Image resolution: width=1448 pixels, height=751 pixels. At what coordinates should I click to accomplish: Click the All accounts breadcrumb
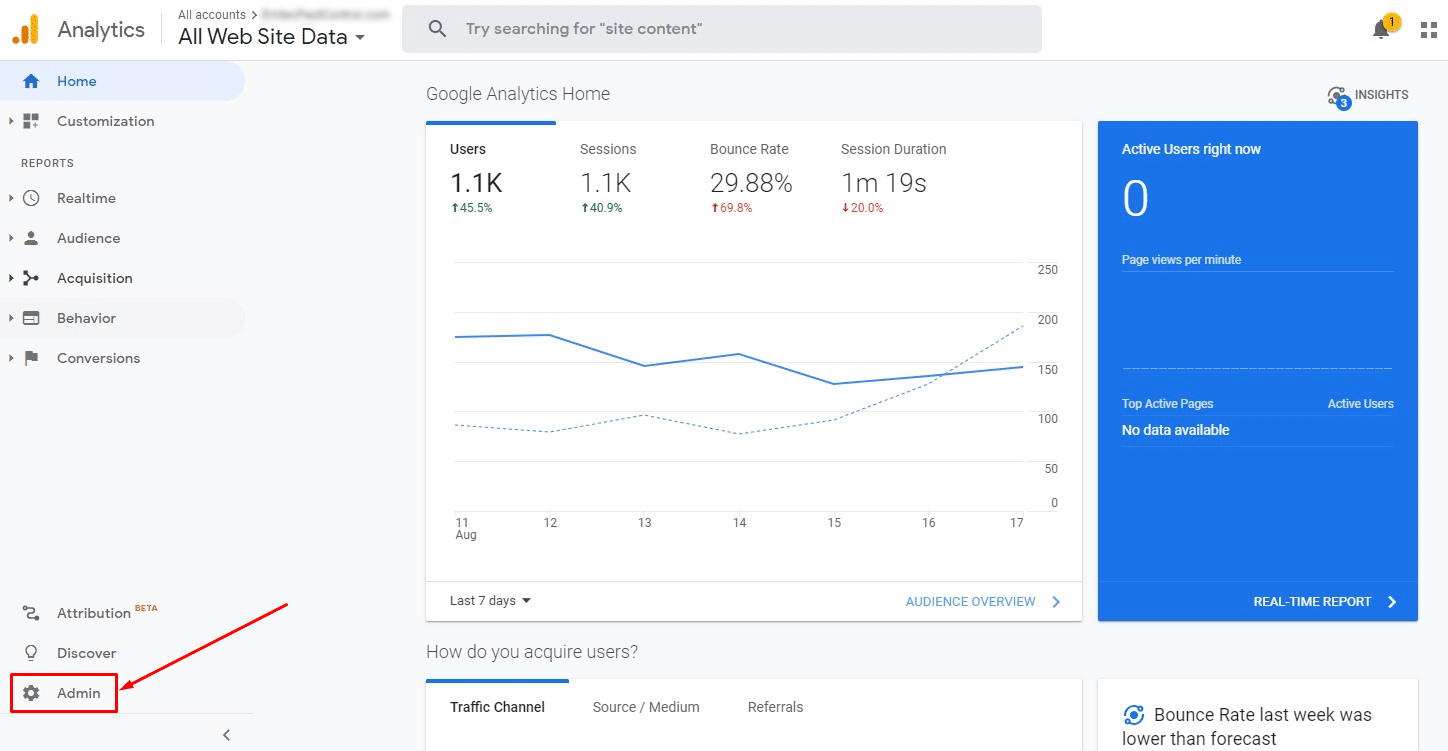[212, 15]
